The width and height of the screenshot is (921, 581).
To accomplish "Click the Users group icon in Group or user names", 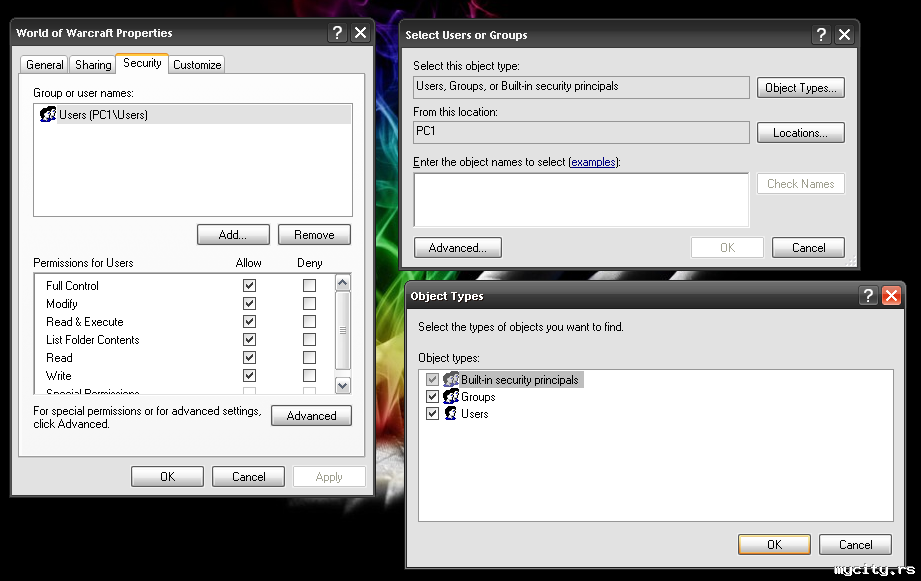I will [48, 114].
